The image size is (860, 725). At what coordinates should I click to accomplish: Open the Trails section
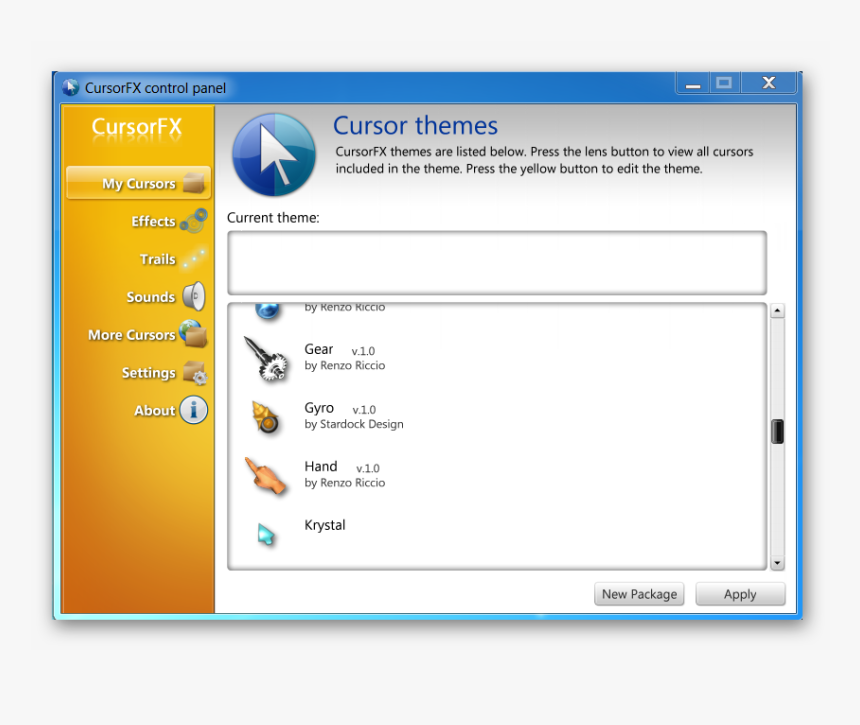pyautogui.click(x=158, y=259)
